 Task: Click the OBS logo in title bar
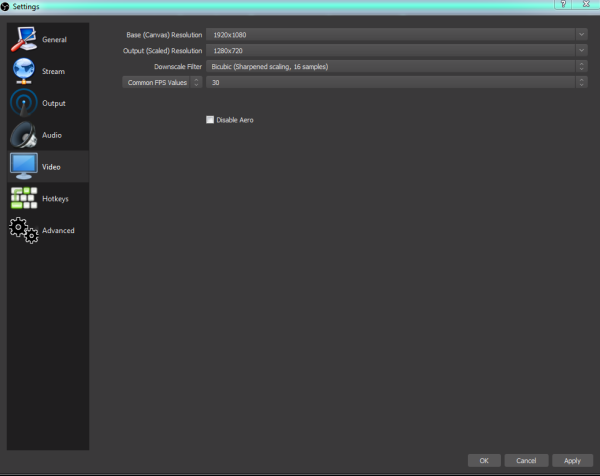coord(5,7)
